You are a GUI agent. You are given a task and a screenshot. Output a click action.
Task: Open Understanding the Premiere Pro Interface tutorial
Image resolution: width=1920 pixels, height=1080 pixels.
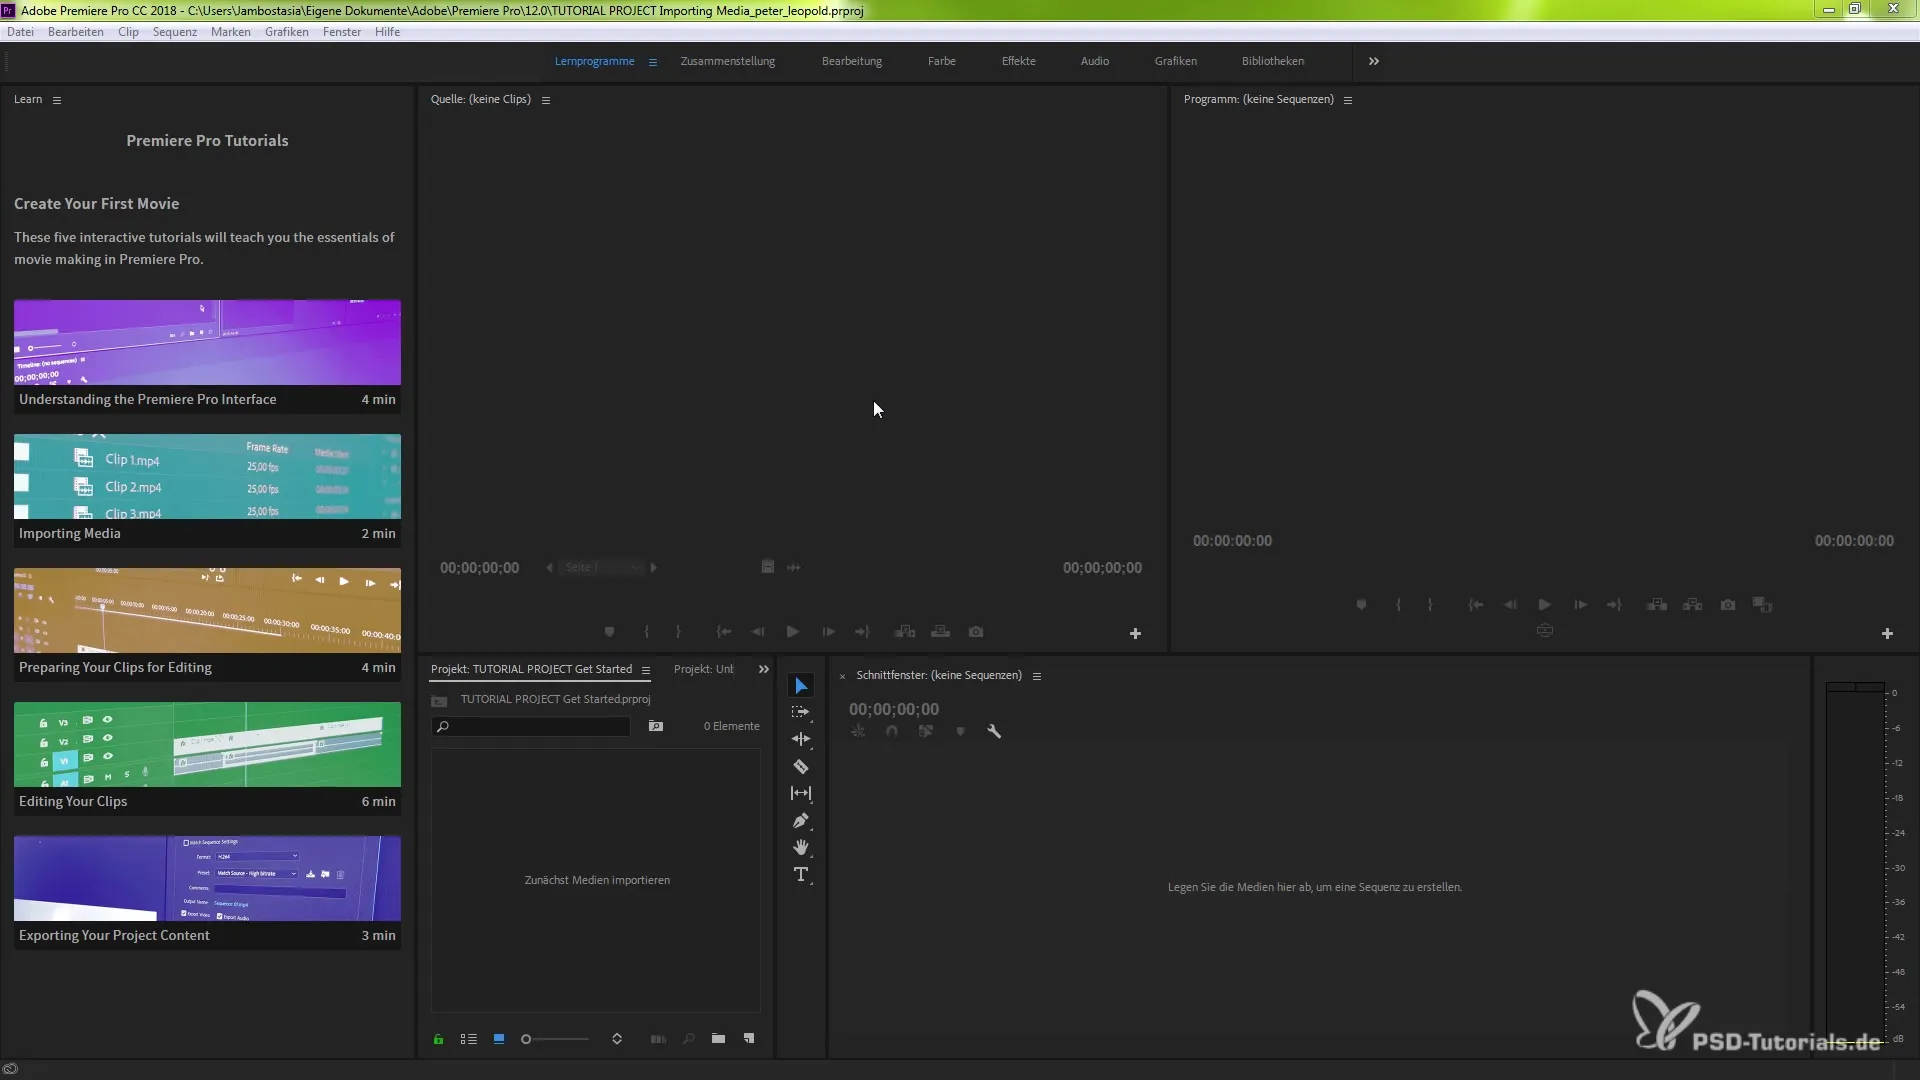point(207,356)
